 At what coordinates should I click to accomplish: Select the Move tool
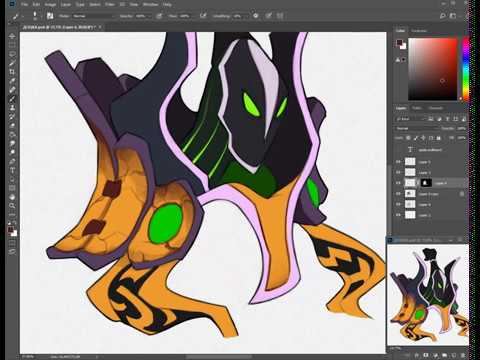tap(12, 36)
